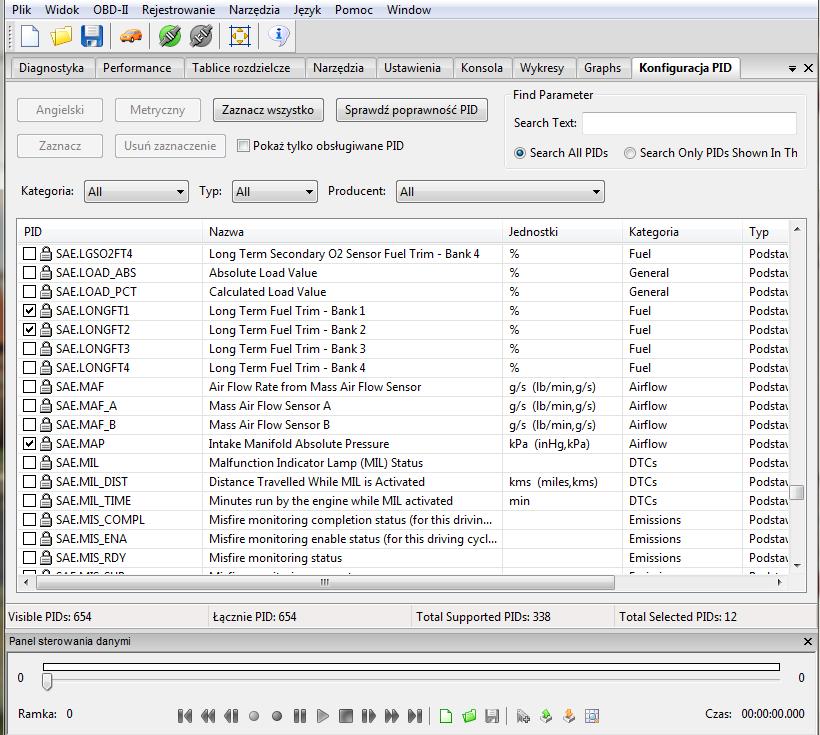Uncheck the SAE.LONGFT1 checkbox

click(30, 311)
